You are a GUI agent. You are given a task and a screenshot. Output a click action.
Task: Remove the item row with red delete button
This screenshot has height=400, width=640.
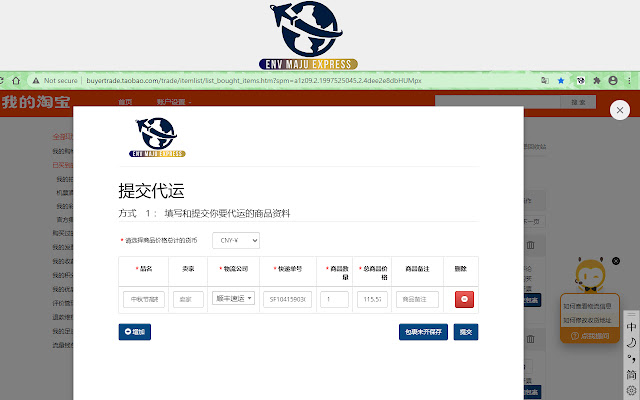tap(464, 299)
